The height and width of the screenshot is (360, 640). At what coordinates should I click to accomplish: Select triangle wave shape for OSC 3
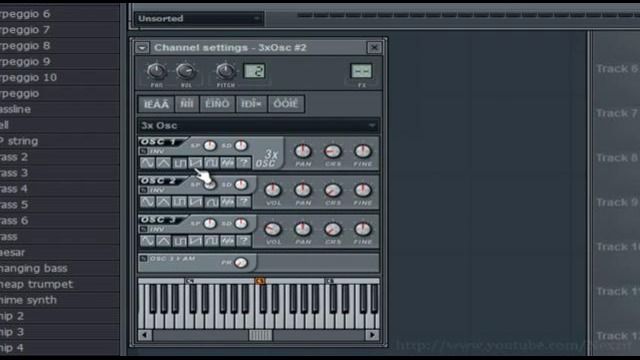163,241
